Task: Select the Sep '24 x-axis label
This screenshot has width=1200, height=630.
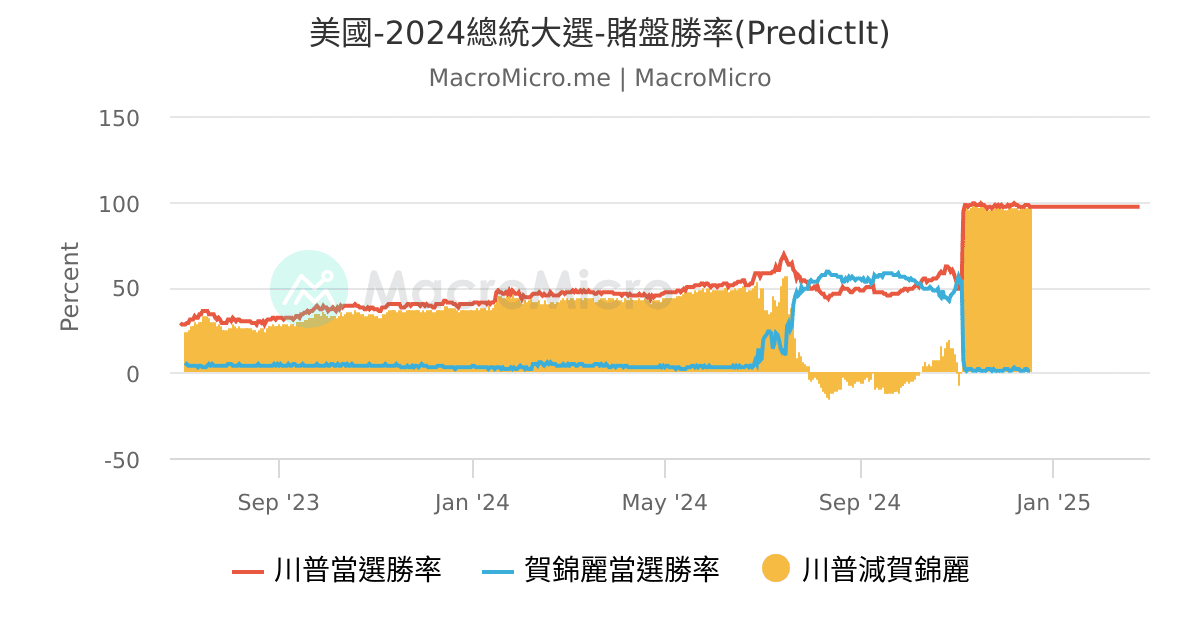Action: point(860,503)
